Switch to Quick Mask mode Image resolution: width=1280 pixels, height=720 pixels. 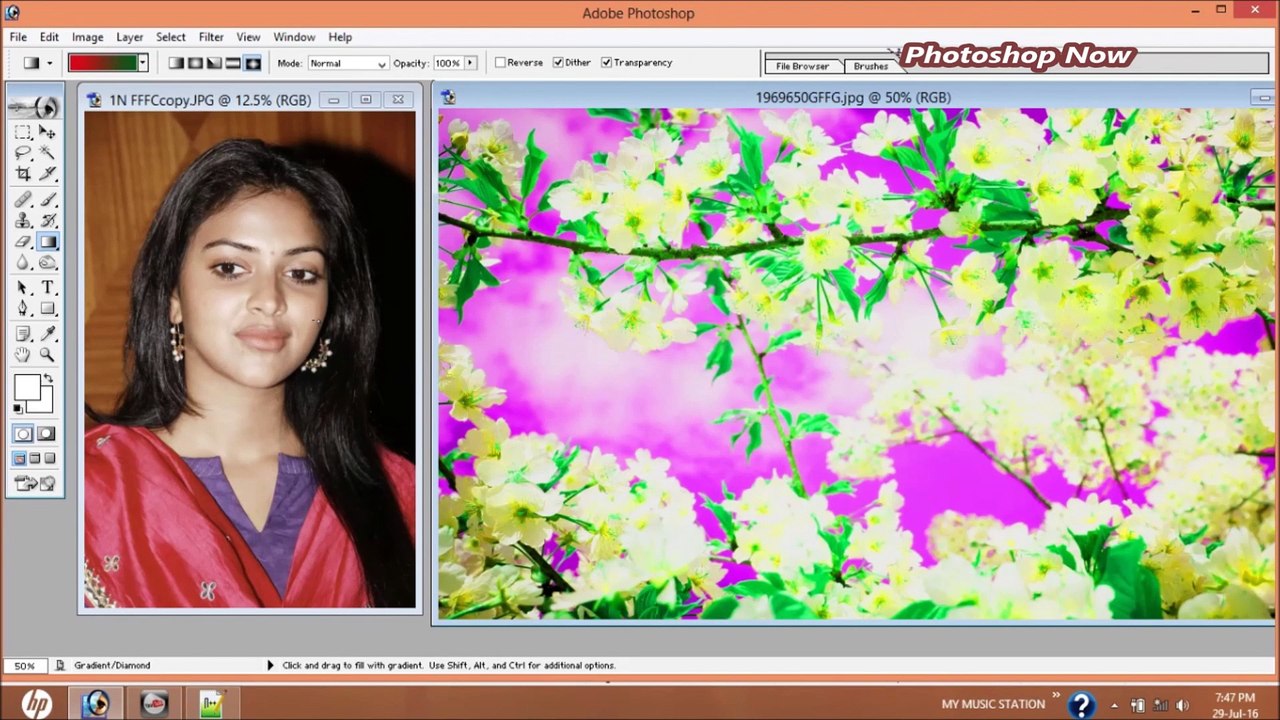coord(47,433)
